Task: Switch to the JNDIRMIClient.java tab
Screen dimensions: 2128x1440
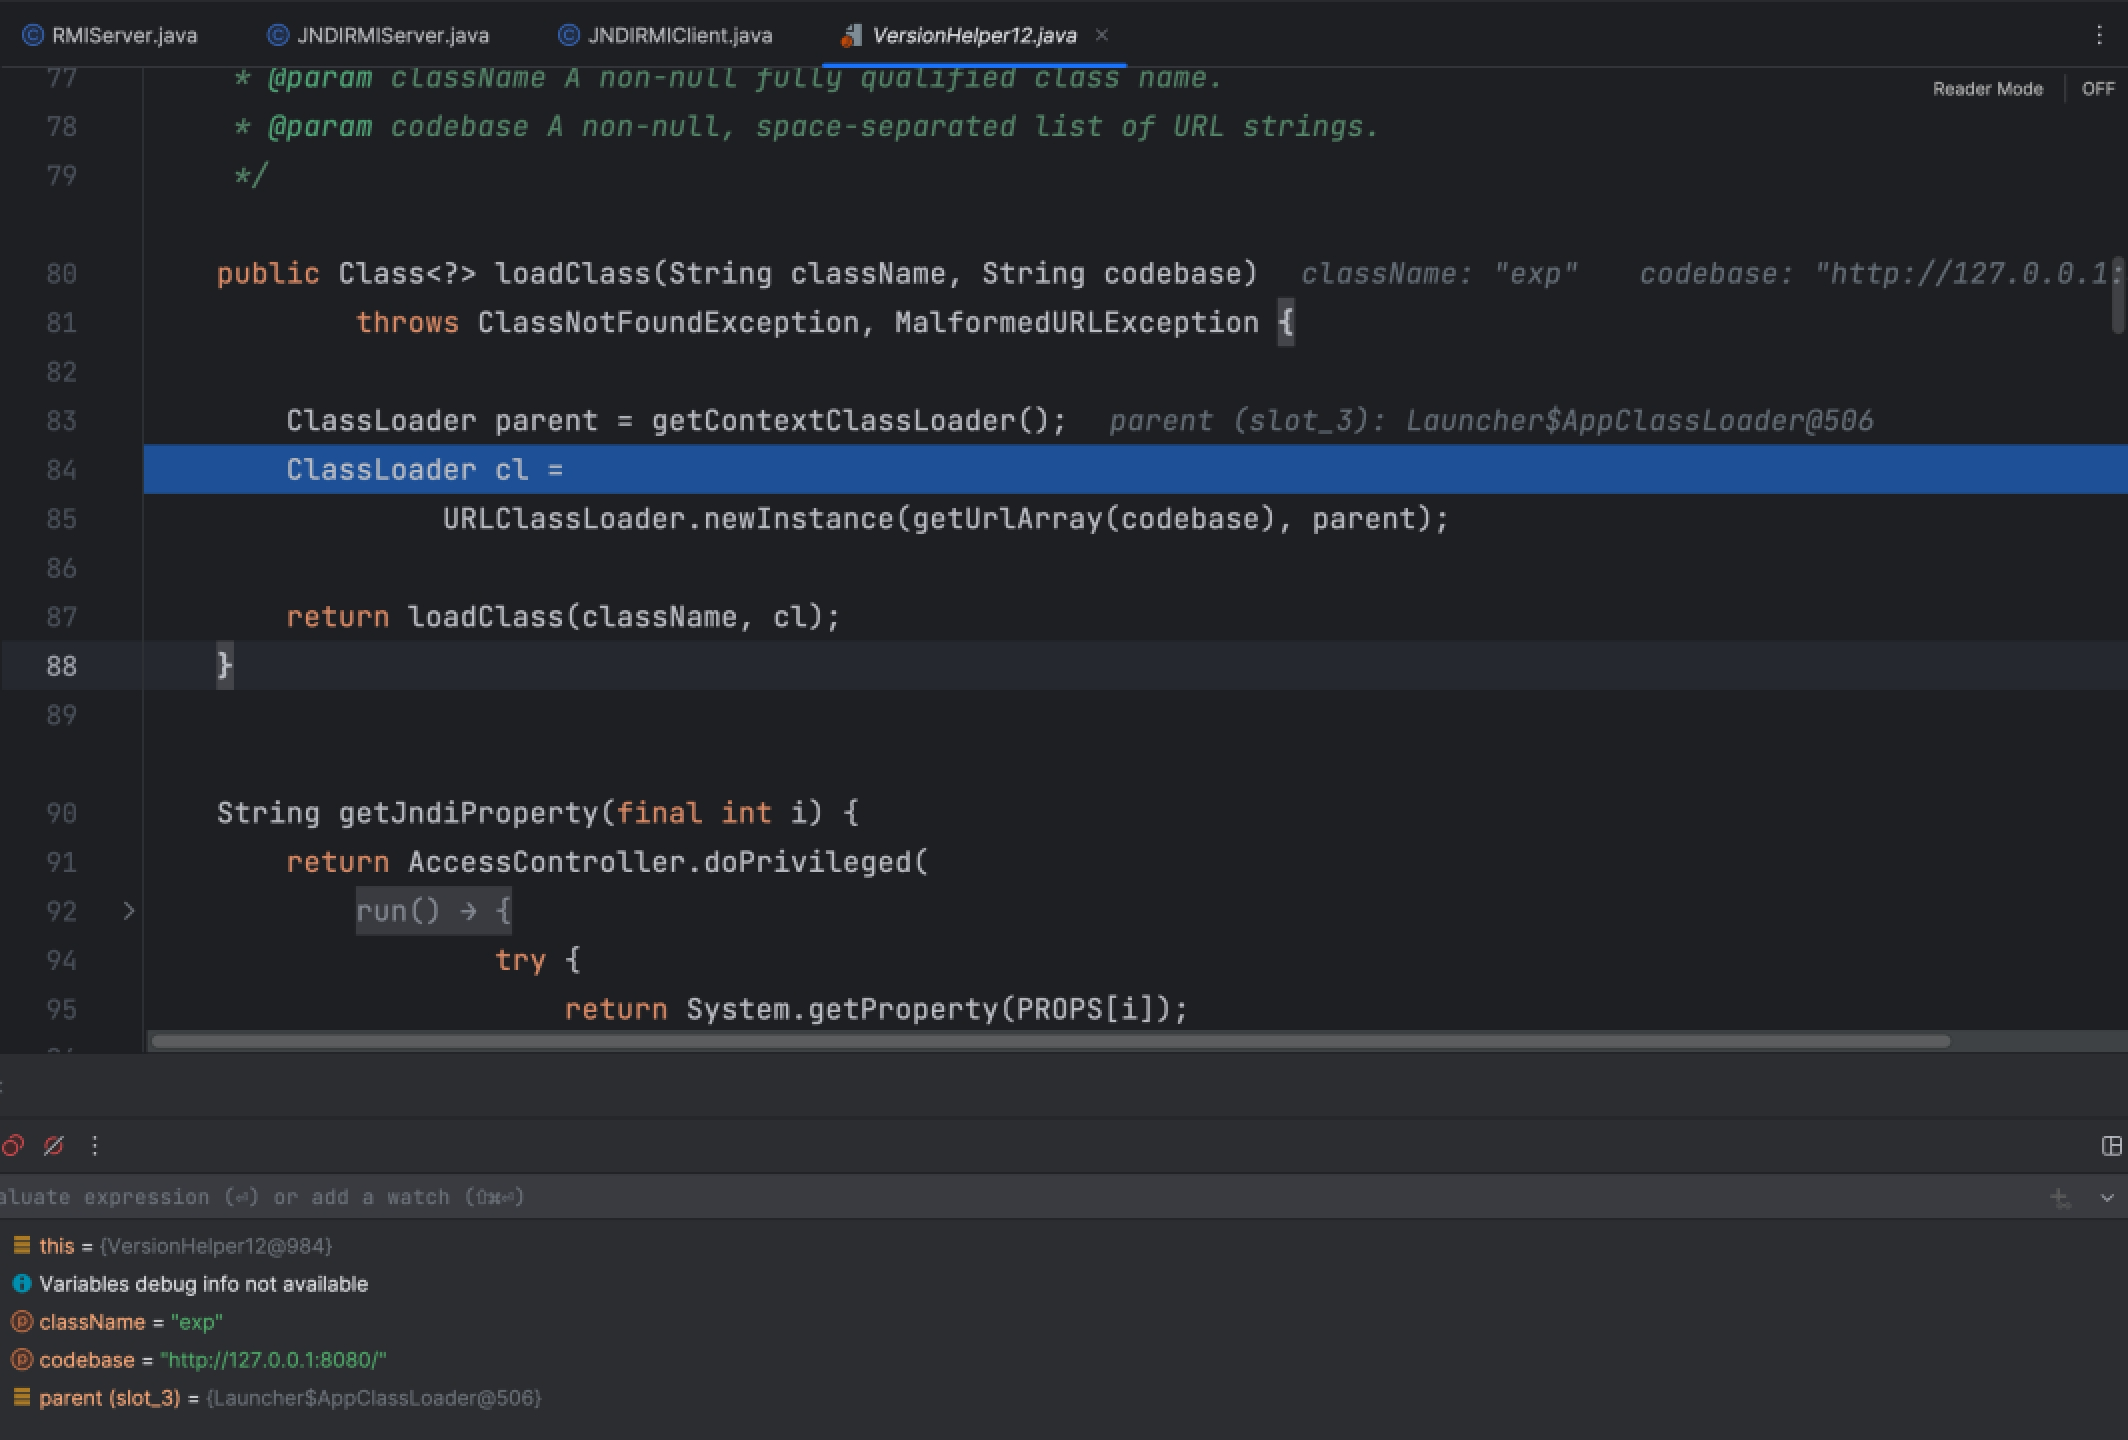Action: 665,36
